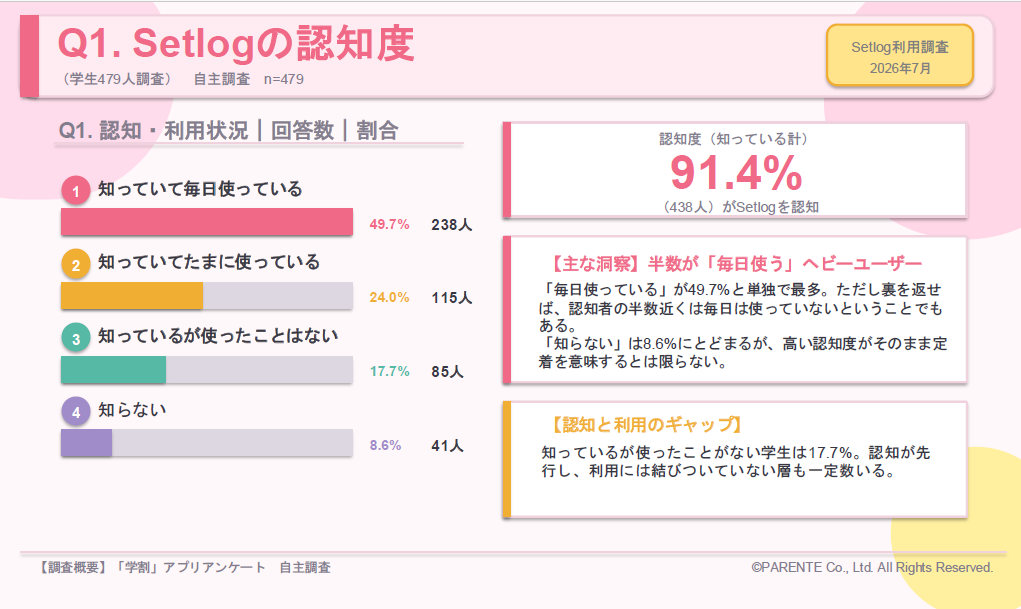Select the yellow Setlog利用調査 2026年7月 badge
The image size is (1021, 609).
pyautogui.click(x=900, y=57)
